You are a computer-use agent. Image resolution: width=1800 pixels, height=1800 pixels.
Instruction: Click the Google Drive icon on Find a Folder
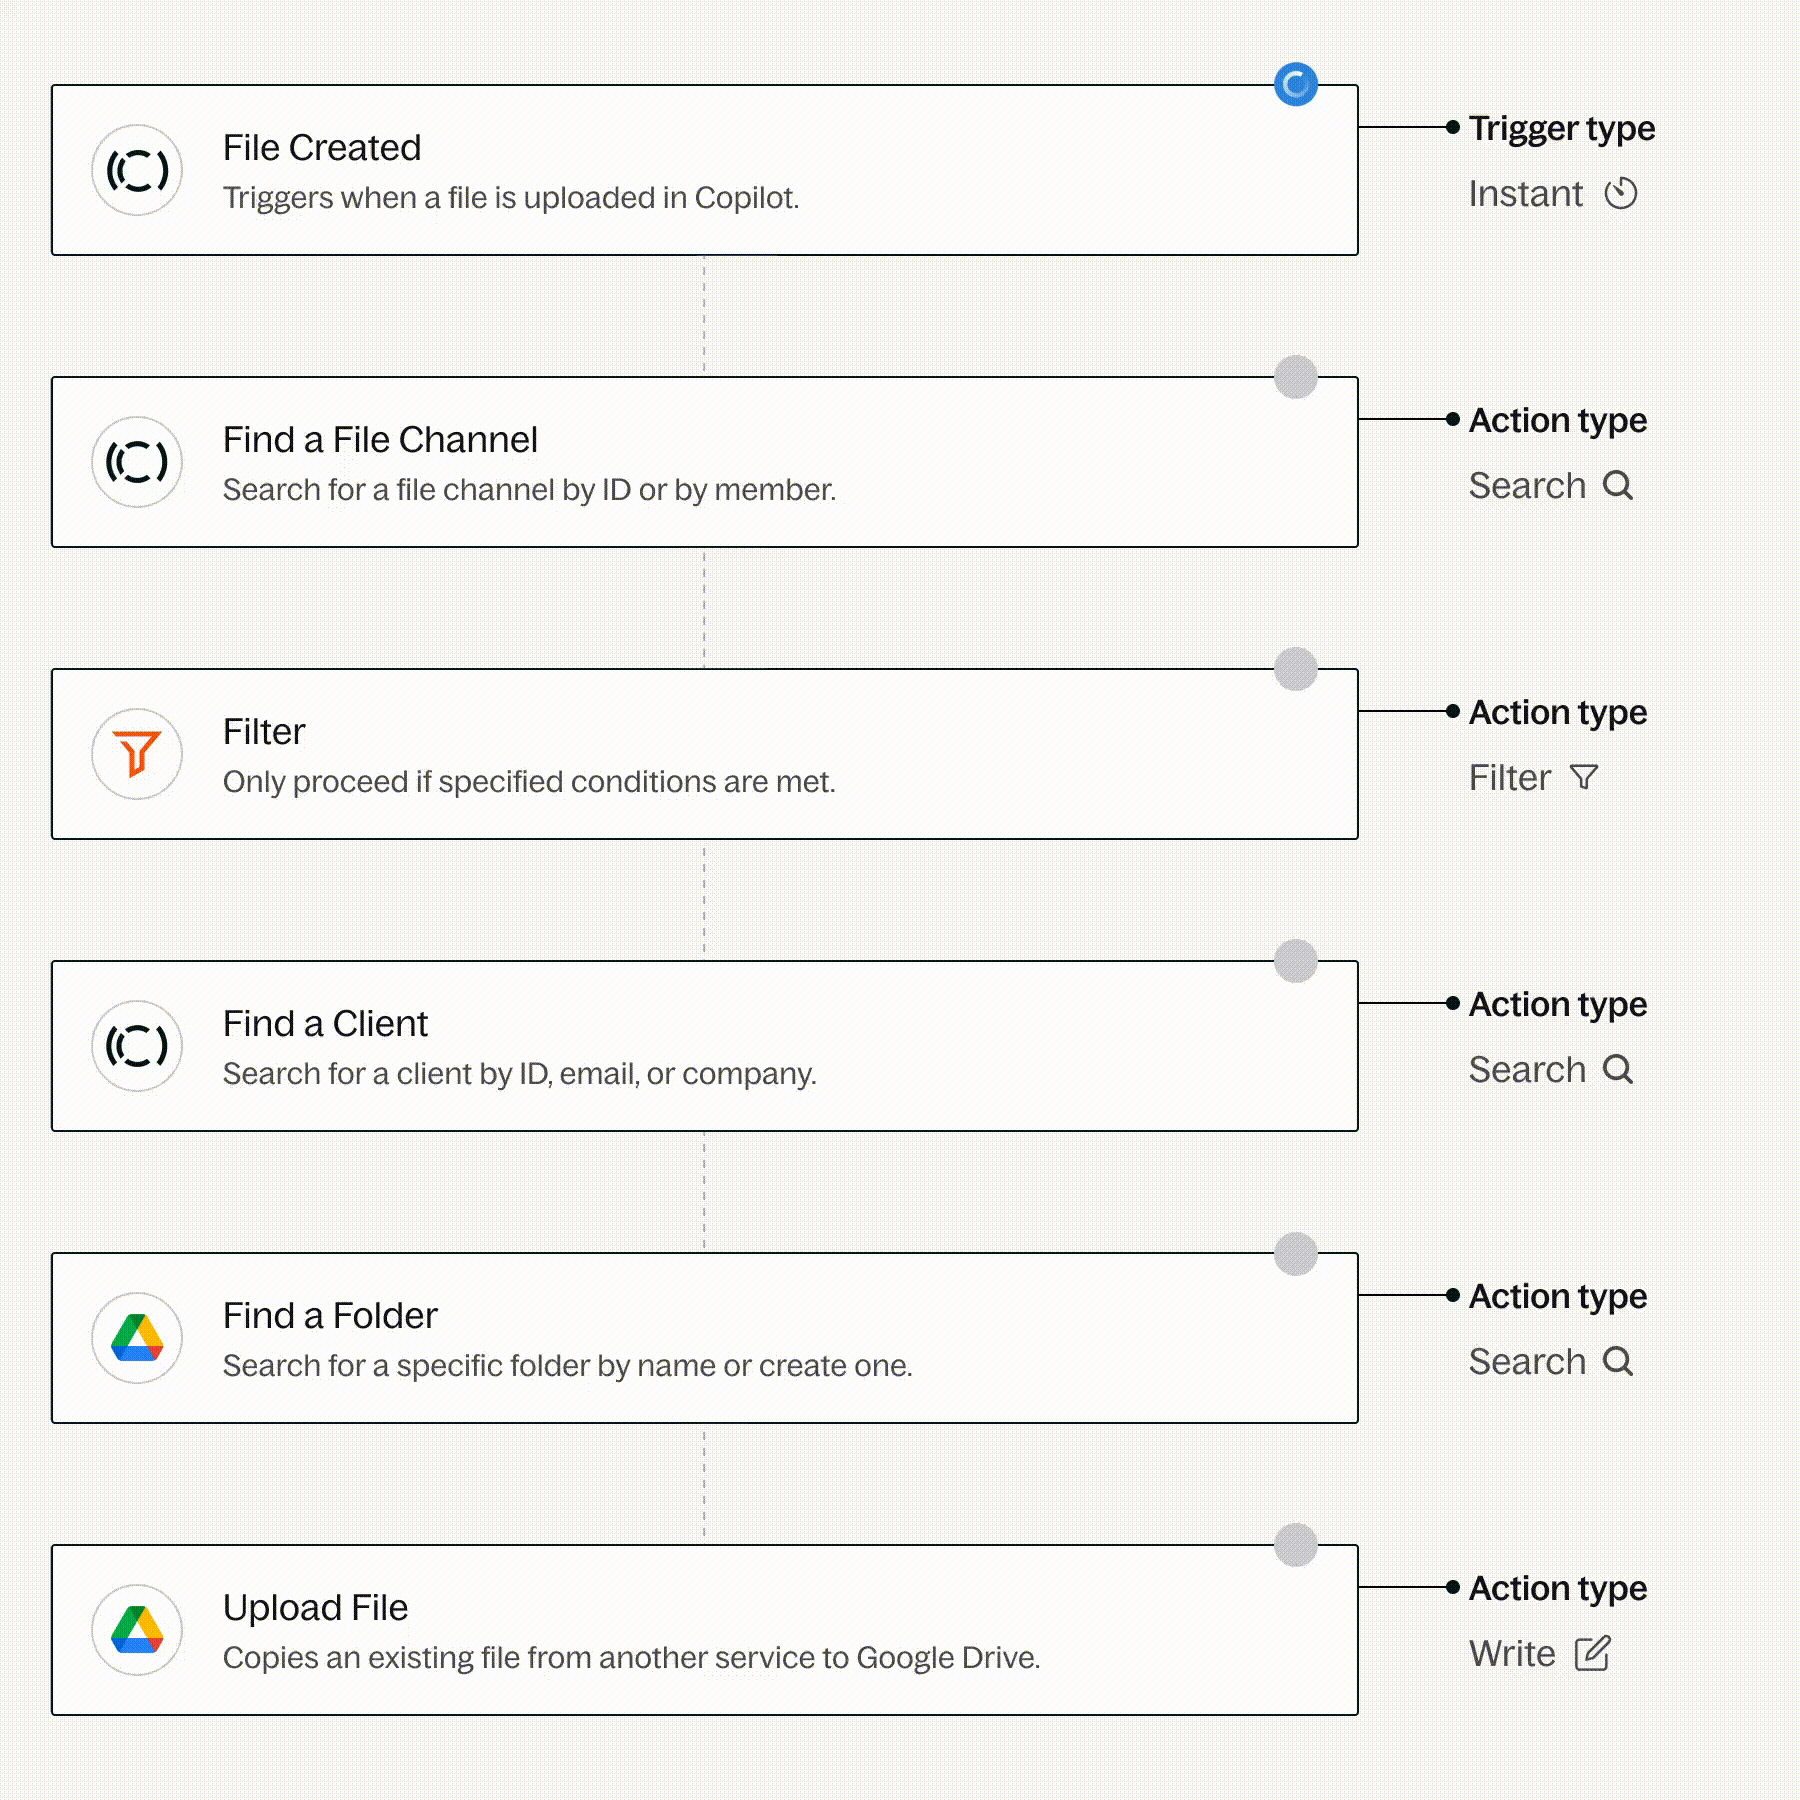tap(137, 1338)
